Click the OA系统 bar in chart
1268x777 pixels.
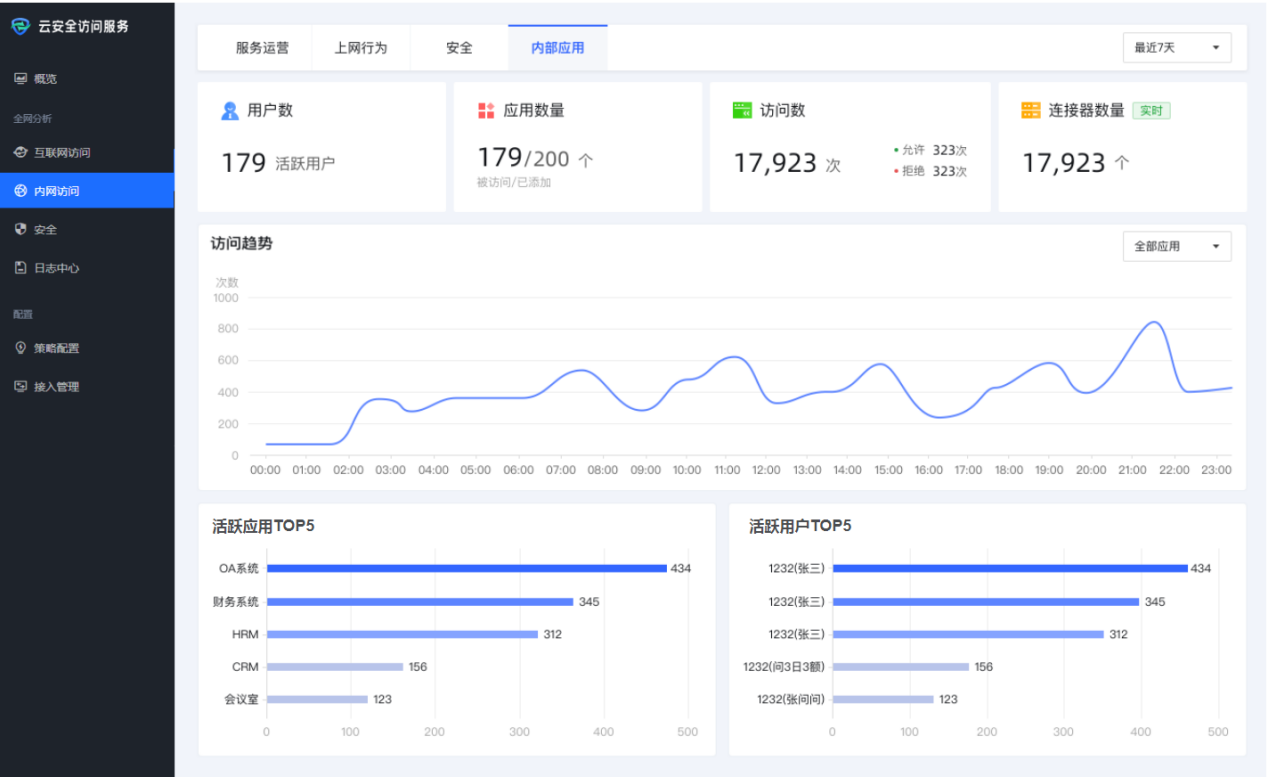pyautogui.click(x=466, y=568)
